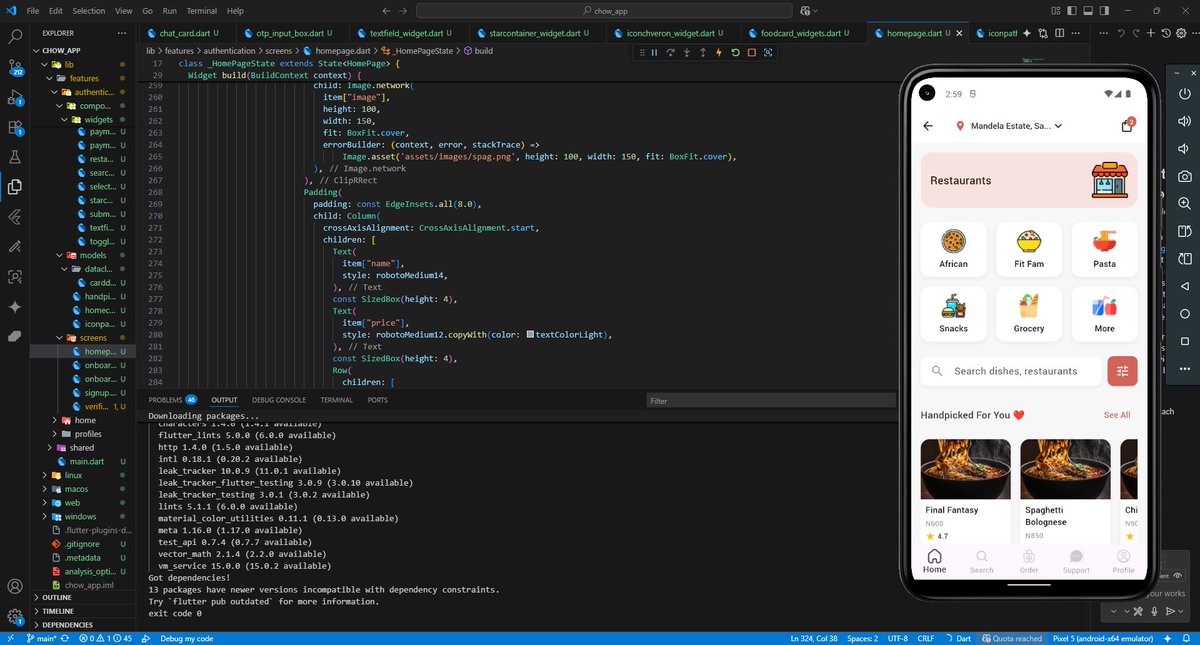Expand the TIMELINE section
Viewport: 1200px width, 645px height.
[x=85, y=611]
